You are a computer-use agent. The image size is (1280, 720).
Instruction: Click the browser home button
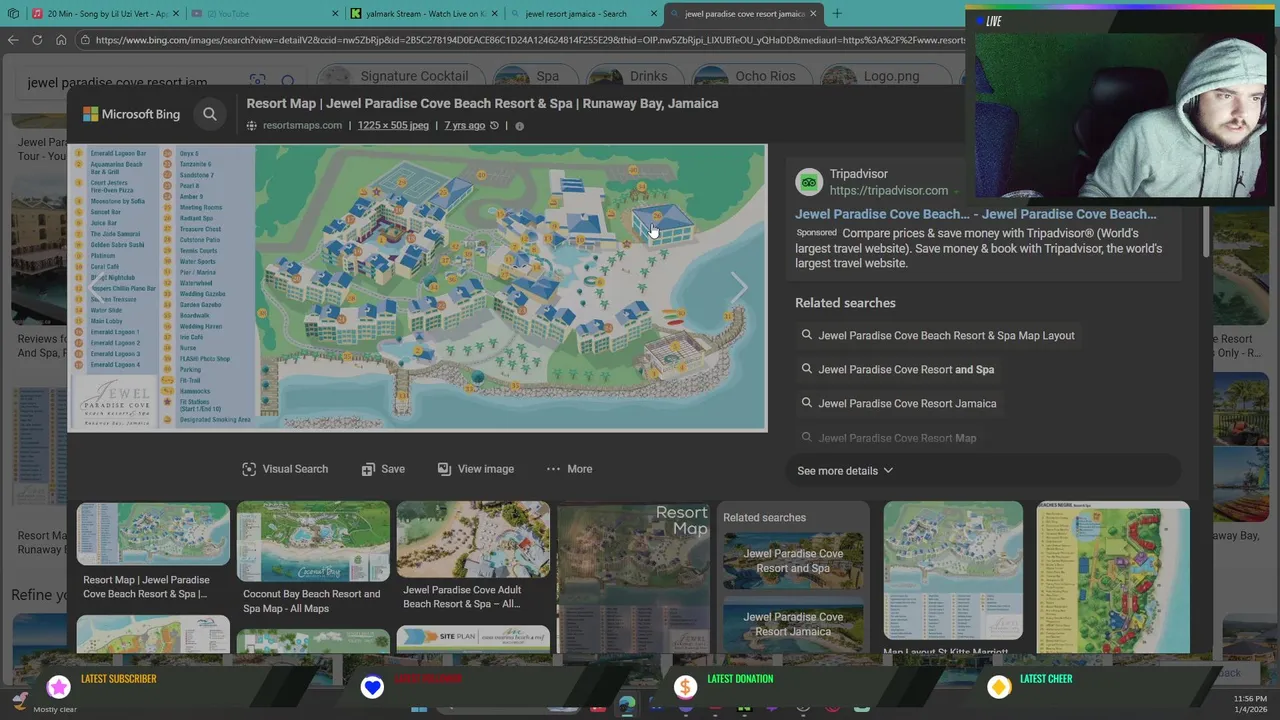point(61,40)
